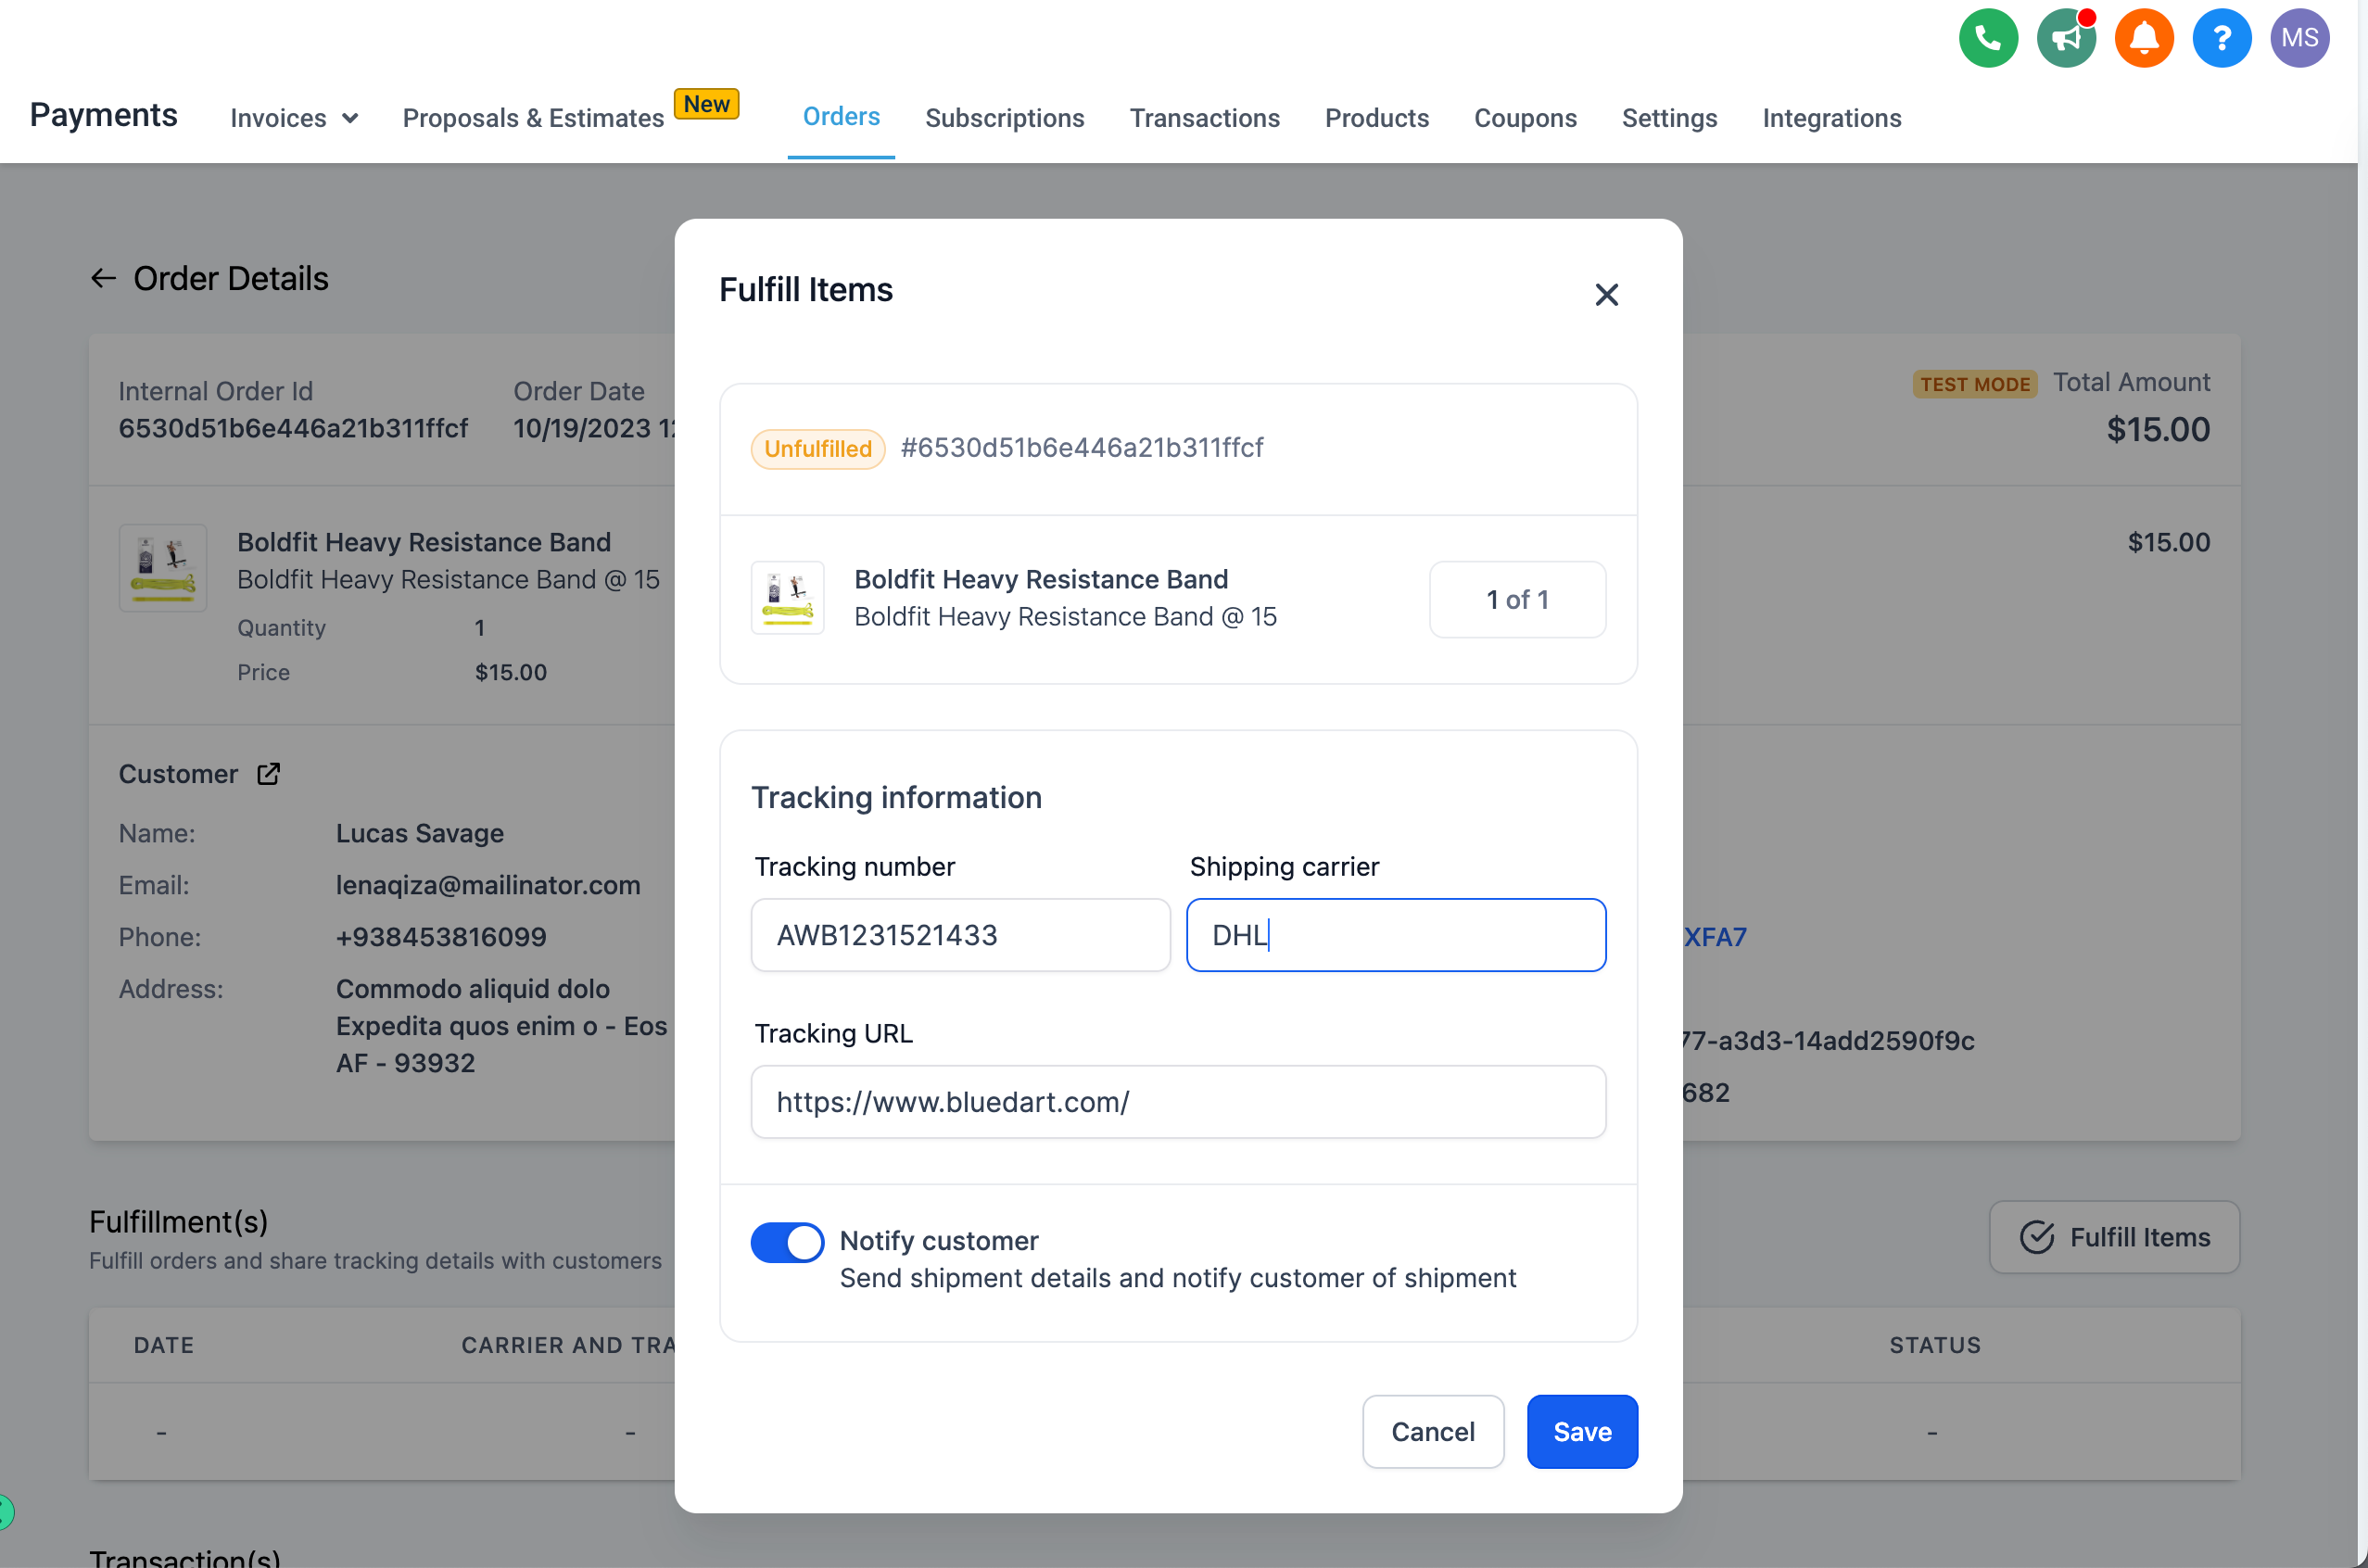Image resolution: width=2368 pixels, height=1568 pixels.
Task: Toggle the Notify customer switch
Action: point(788,1243)
